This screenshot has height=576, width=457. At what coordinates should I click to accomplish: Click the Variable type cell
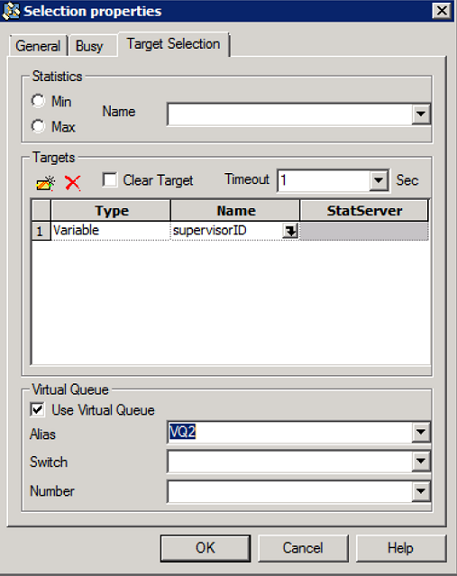coord(111,231)
